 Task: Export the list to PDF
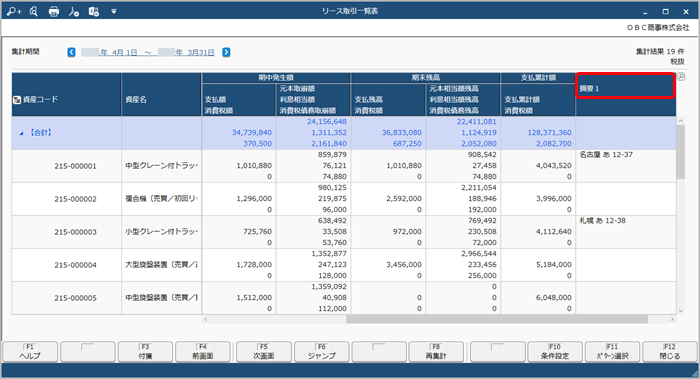tap(74, 11)
